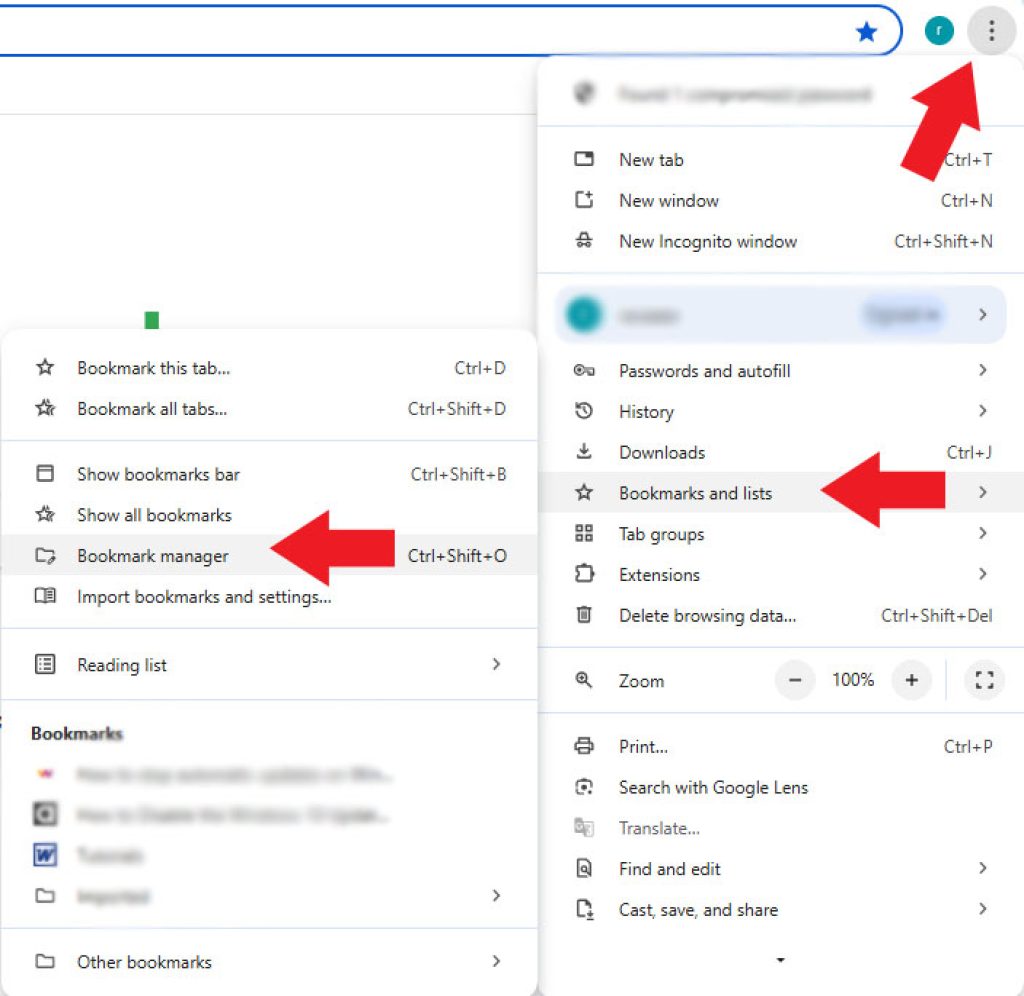The width and height of the screenshot is (1024, 996).
Task: Click the Reading list icon
Action: [x=44, y=664]
